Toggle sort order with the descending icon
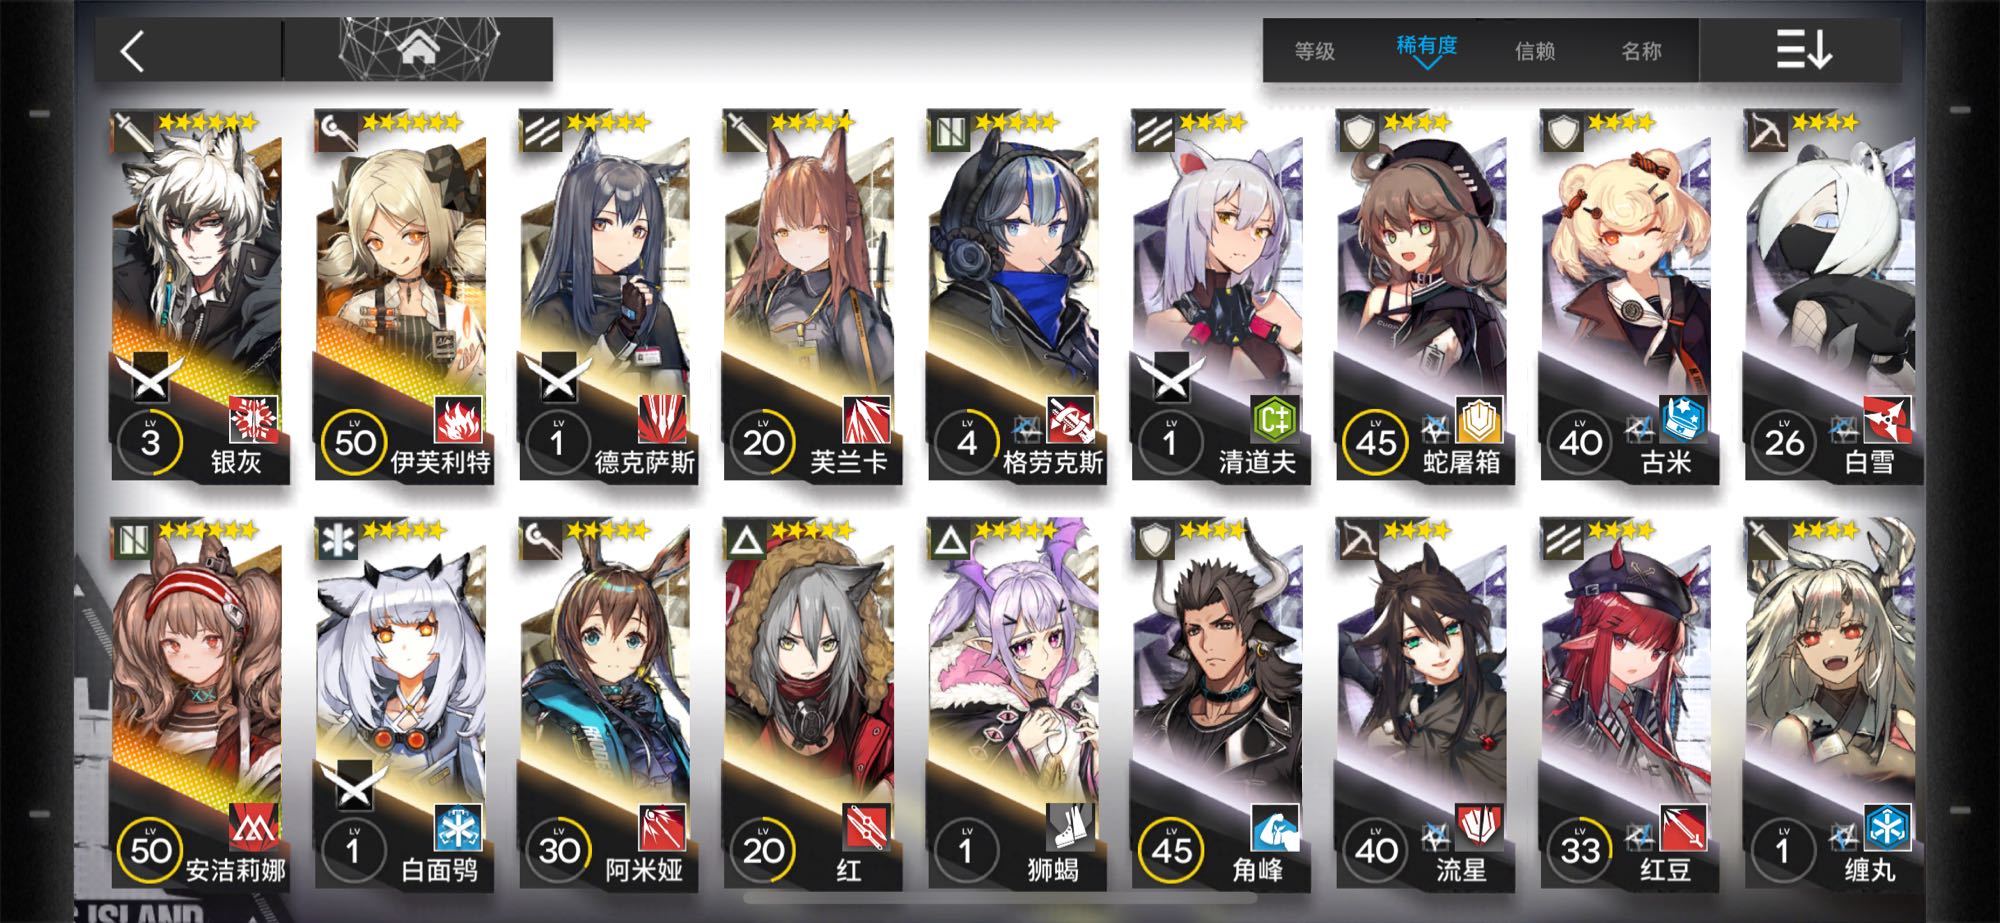The width and height of the screenshot is (2000, 923). (1803, 49)
